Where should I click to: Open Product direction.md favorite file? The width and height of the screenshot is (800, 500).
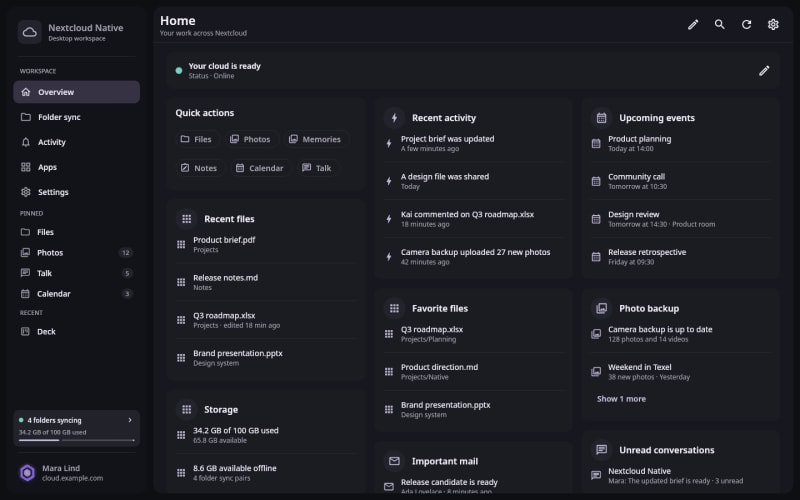[474, 371]
